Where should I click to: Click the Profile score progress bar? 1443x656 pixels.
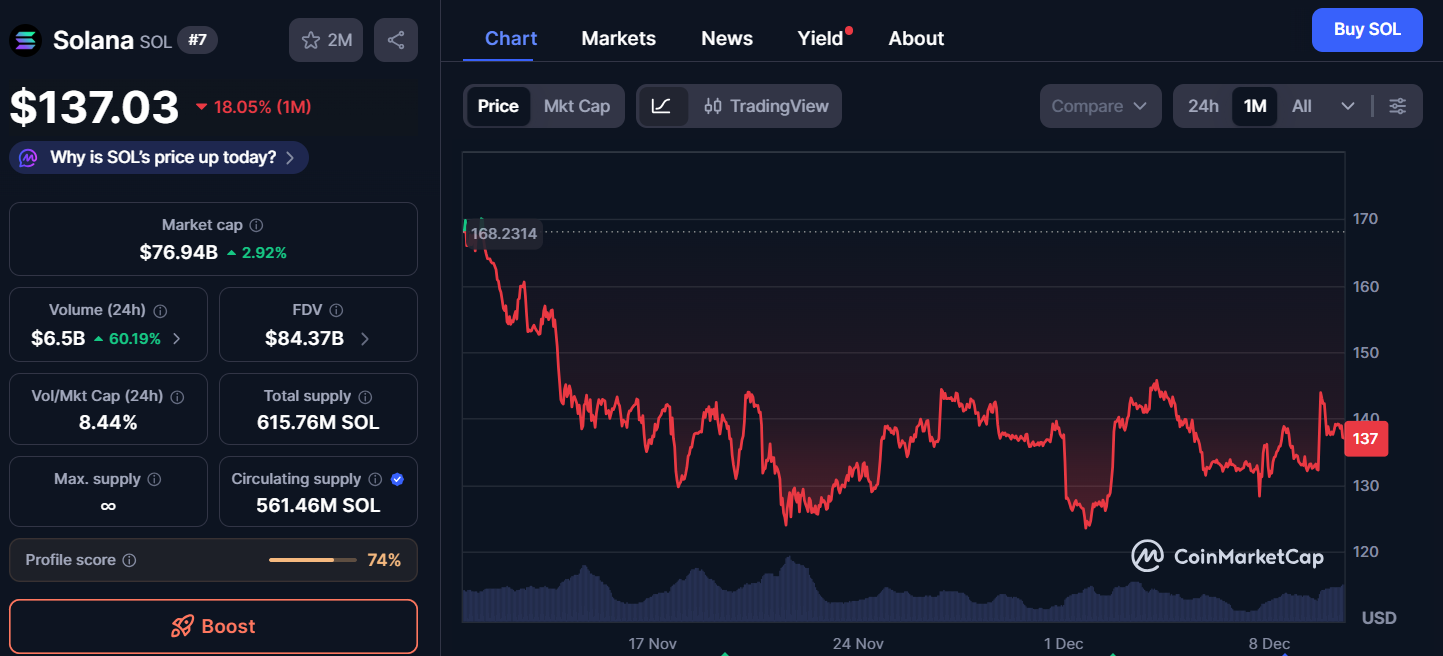coord(312,561)
